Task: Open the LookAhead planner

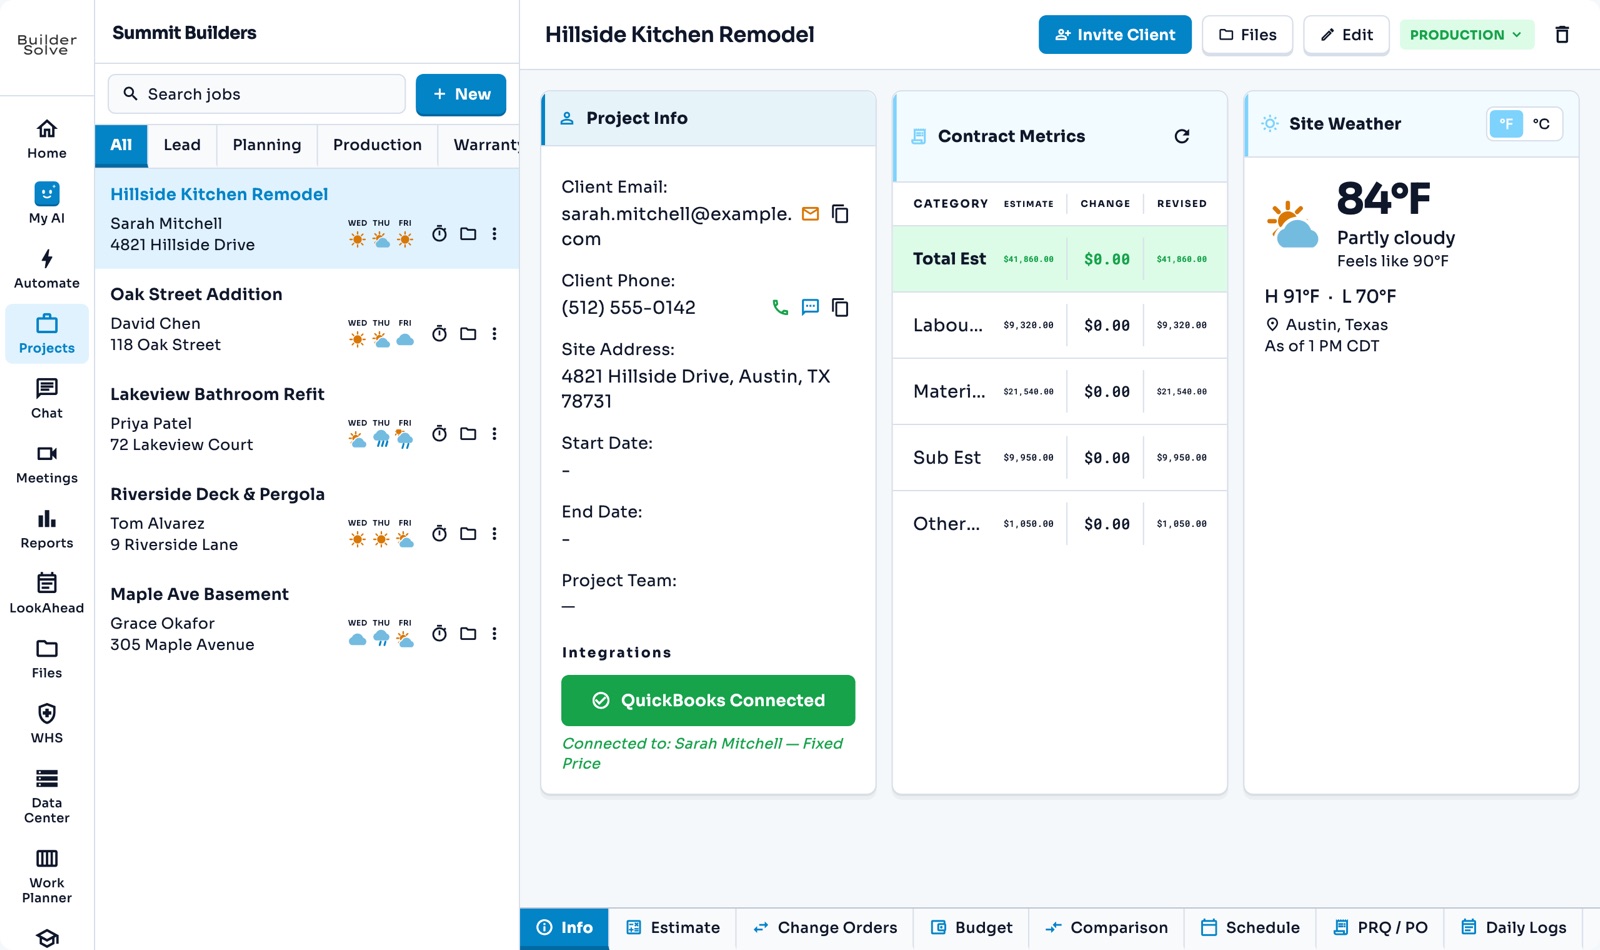Action: tap(47, 593)
